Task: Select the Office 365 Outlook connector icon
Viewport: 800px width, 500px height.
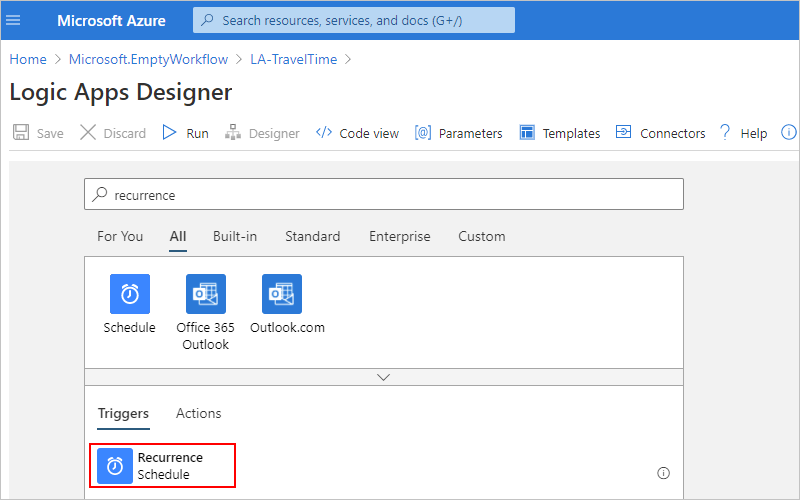Action: 206,294
